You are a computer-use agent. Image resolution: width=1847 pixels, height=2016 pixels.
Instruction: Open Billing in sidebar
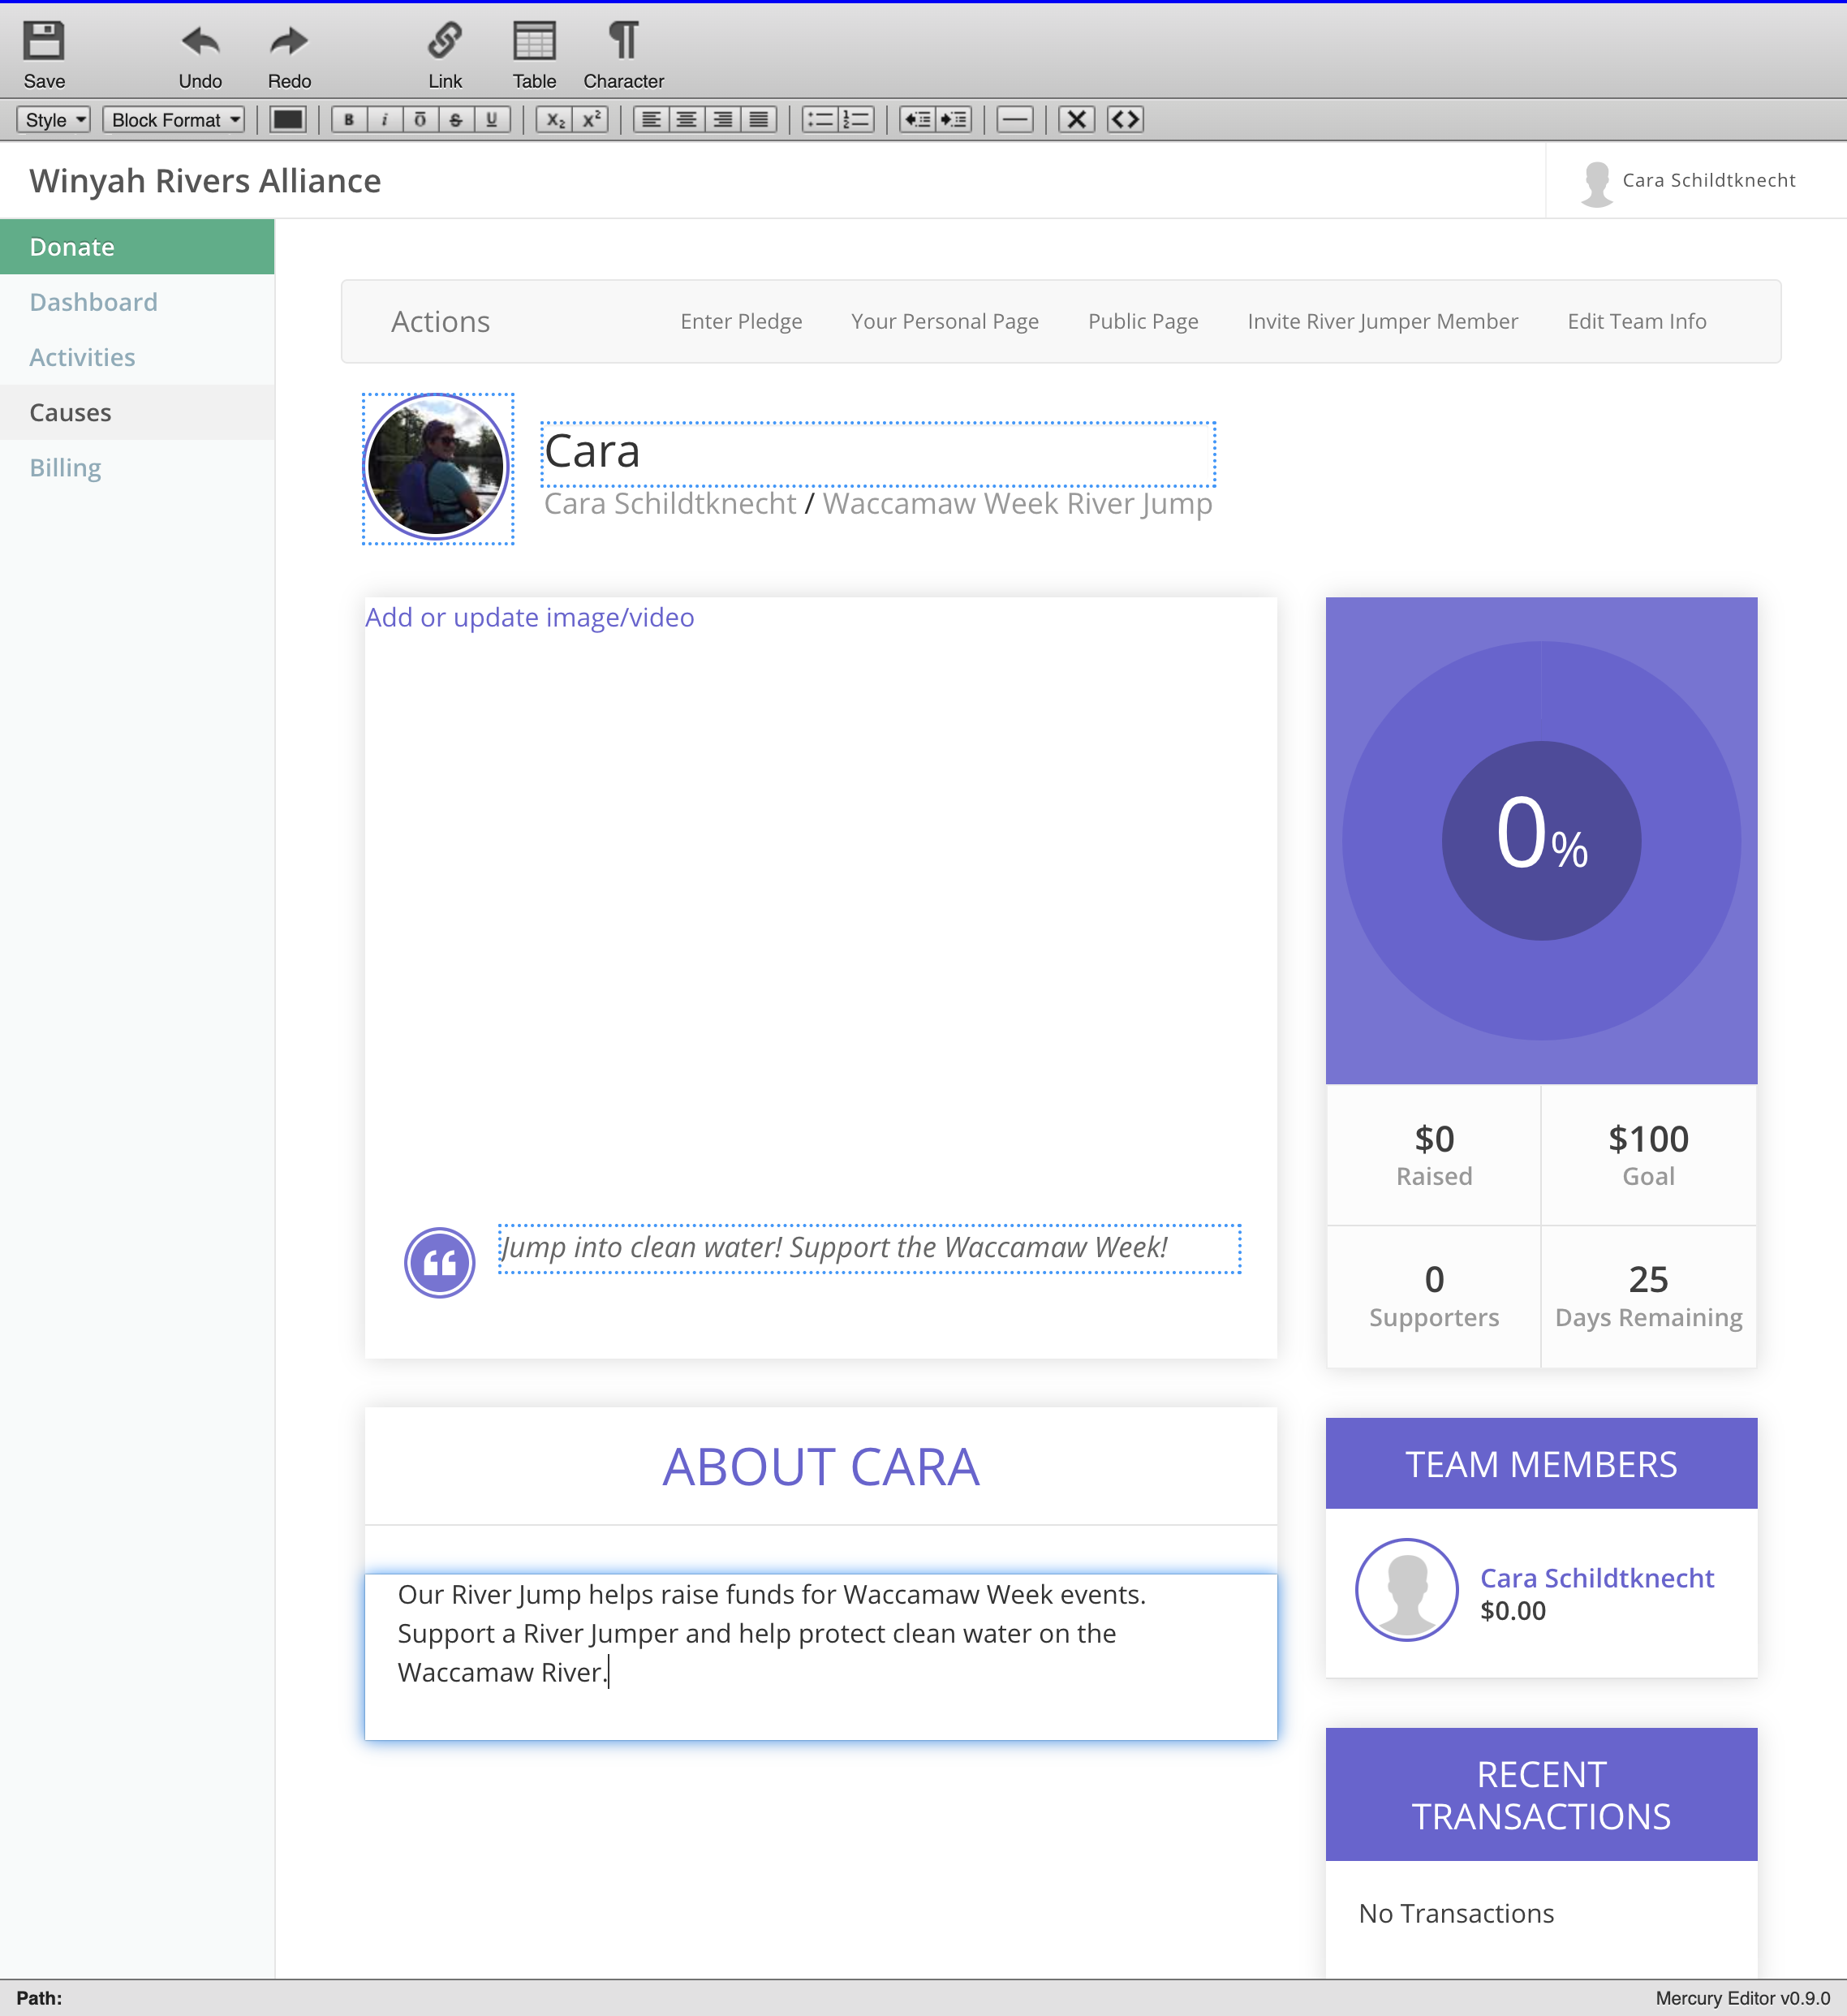(137, 467)
